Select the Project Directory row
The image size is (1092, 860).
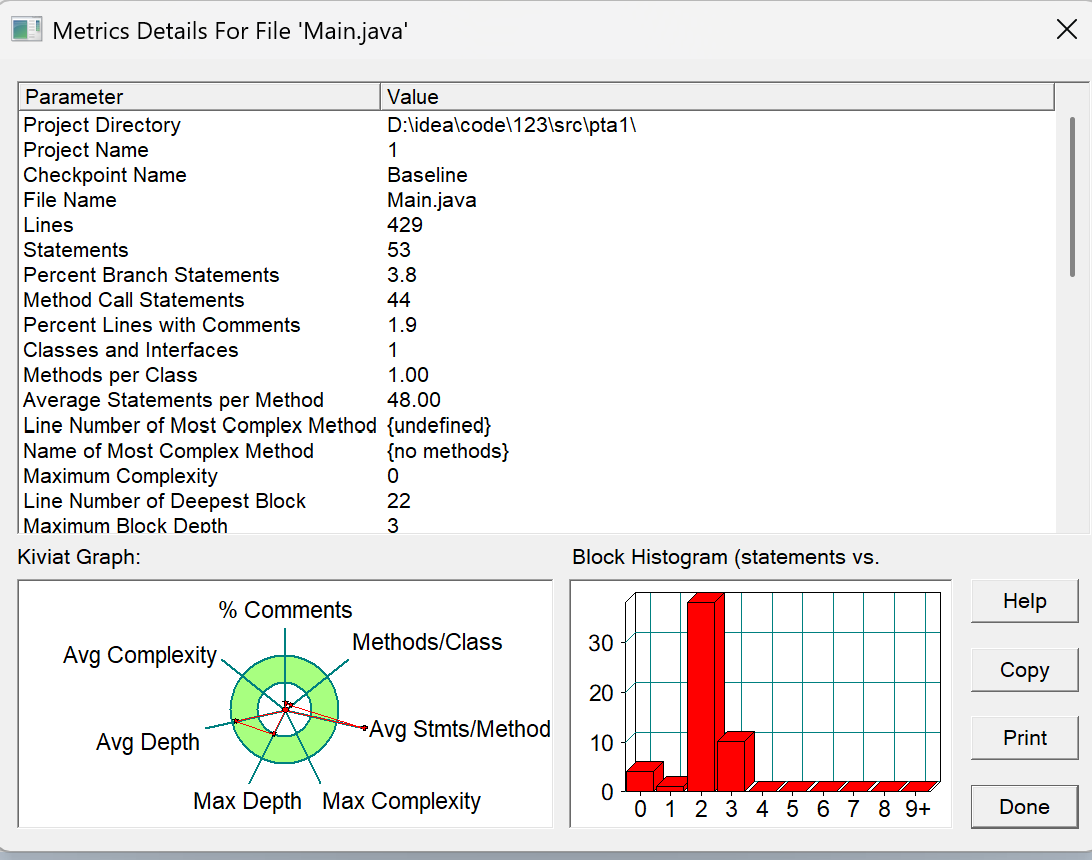tap(536, 125)
